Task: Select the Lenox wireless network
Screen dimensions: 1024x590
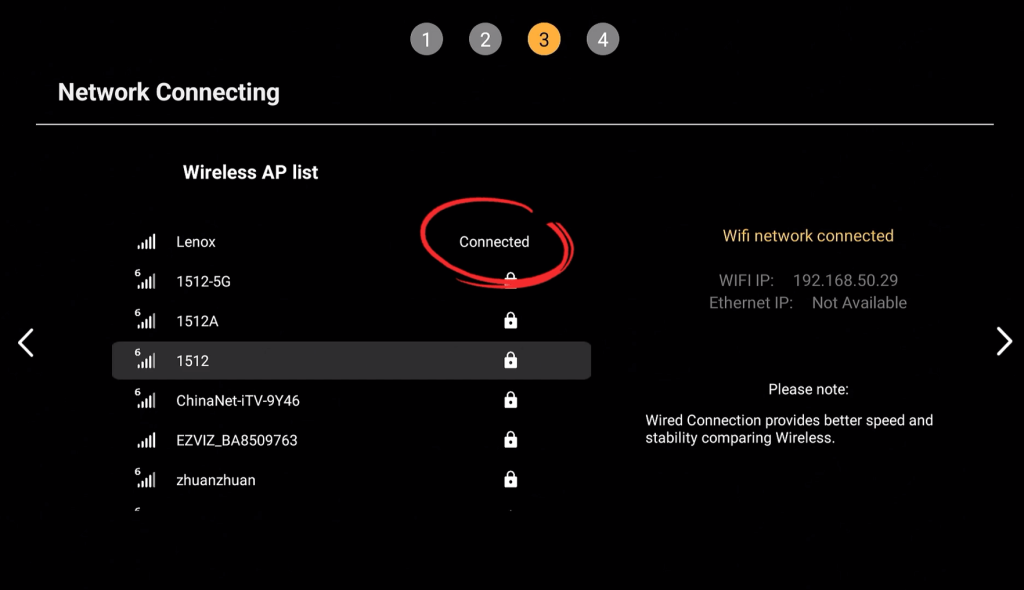Action: (194, 241)
